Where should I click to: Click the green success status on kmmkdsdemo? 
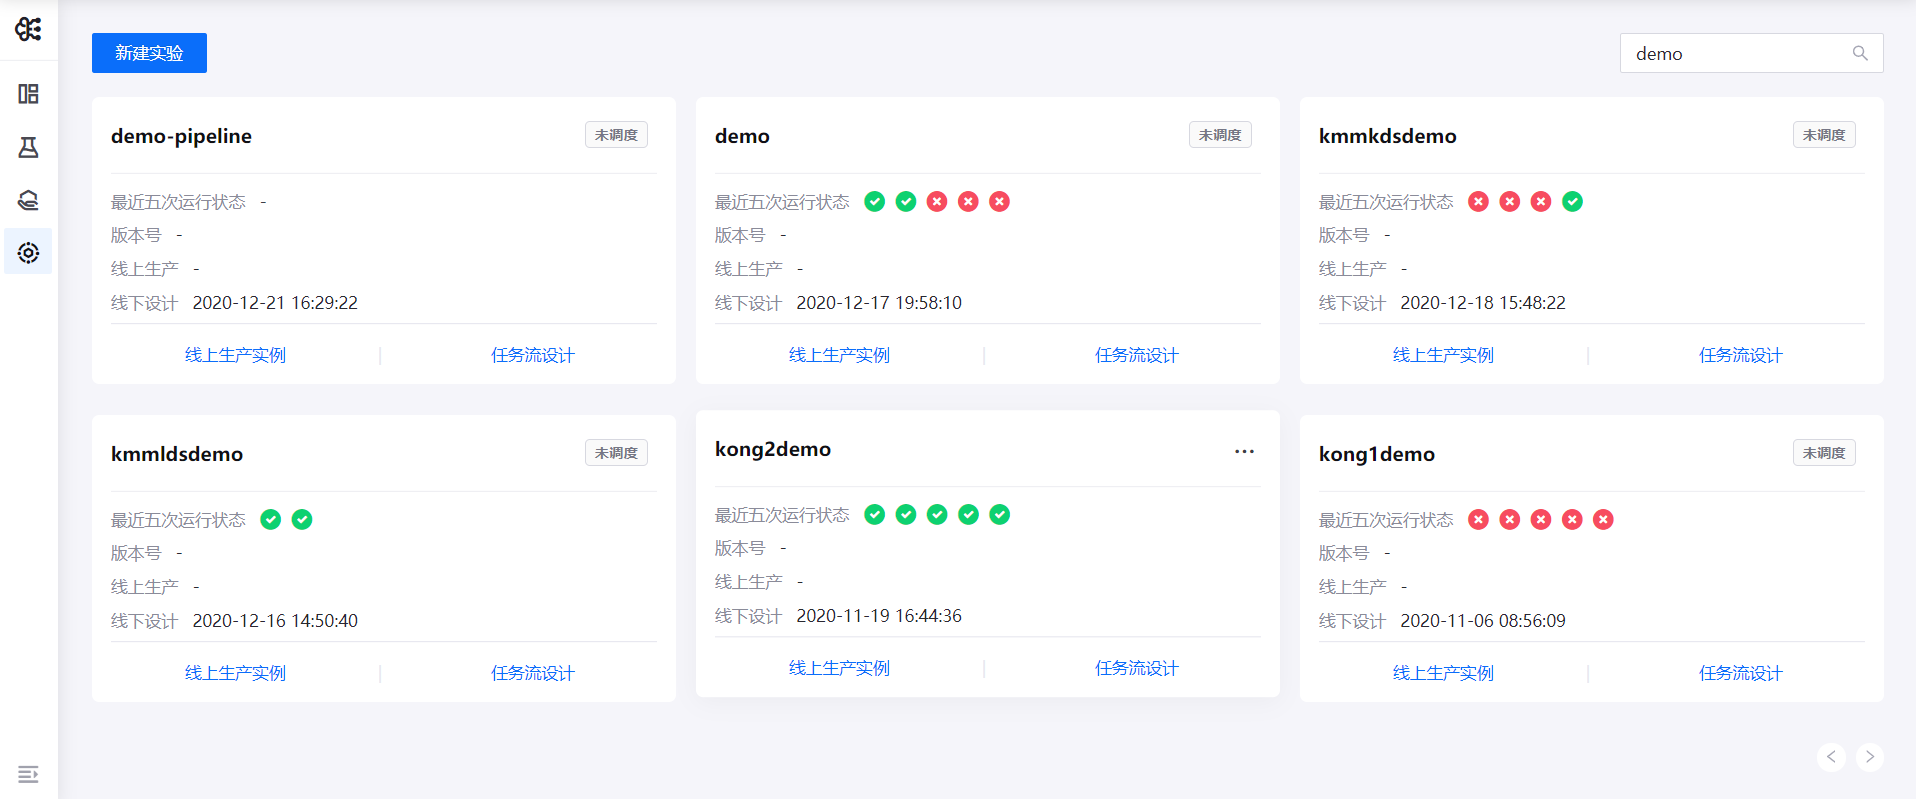tap(1573, 202)
